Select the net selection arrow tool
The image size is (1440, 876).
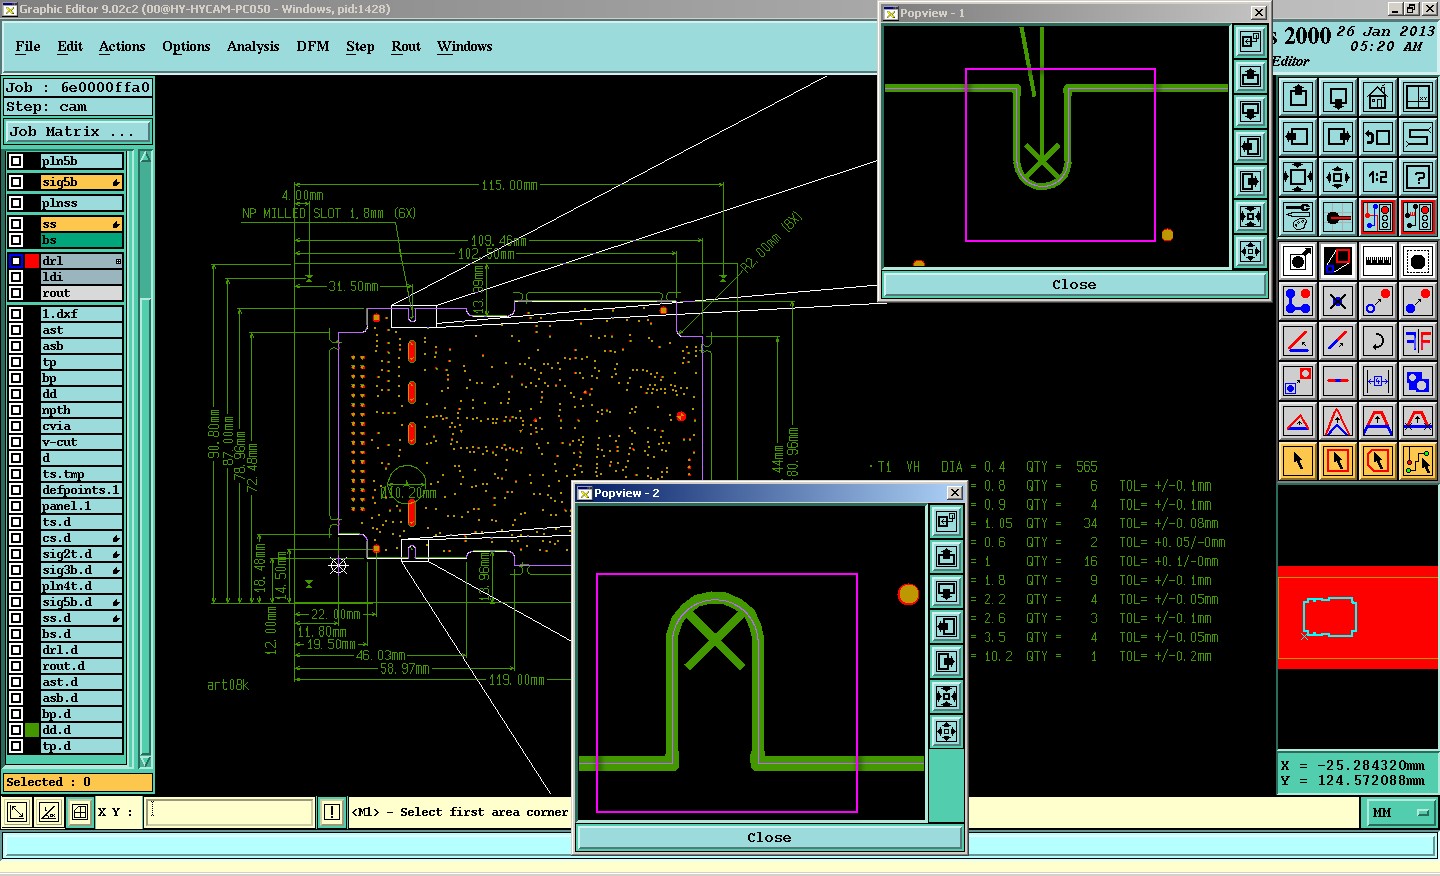point(1418,461)
